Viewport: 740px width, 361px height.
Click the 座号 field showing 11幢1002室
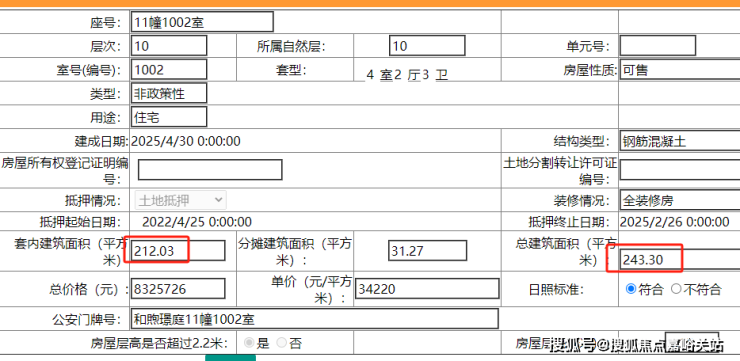[x=202, y=22]
